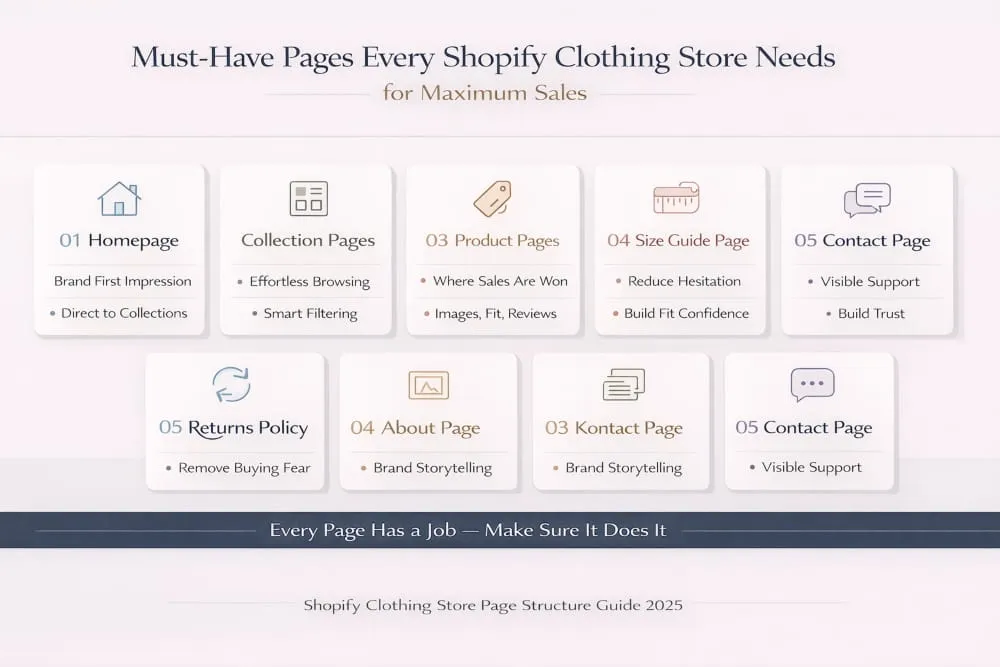Click 'Brand First Impression' text
The width and height of the screenshot is (1000, 667).
point(122,281)
